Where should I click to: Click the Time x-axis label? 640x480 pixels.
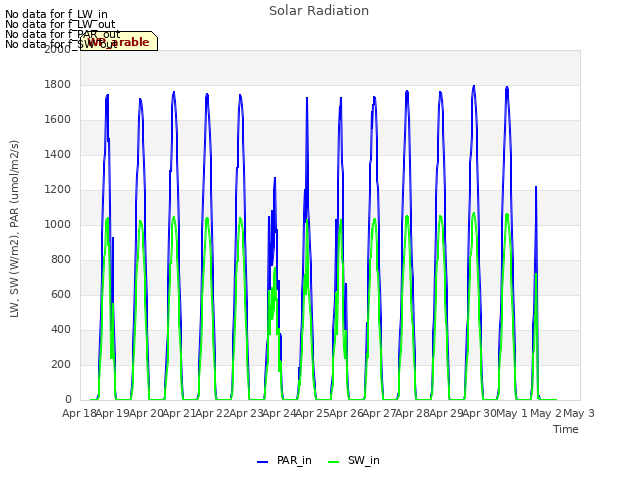tap(566, 429)
